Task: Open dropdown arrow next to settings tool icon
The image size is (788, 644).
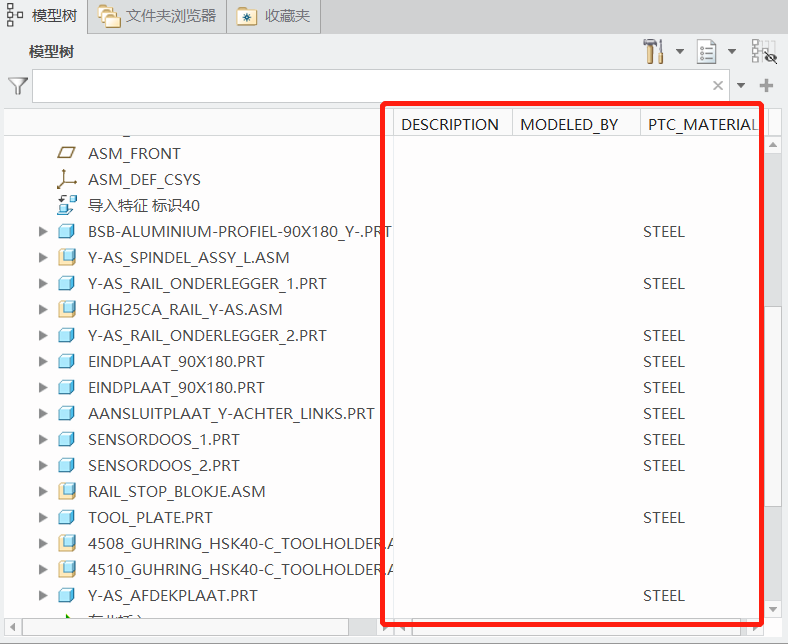Action: pos(680,52)
